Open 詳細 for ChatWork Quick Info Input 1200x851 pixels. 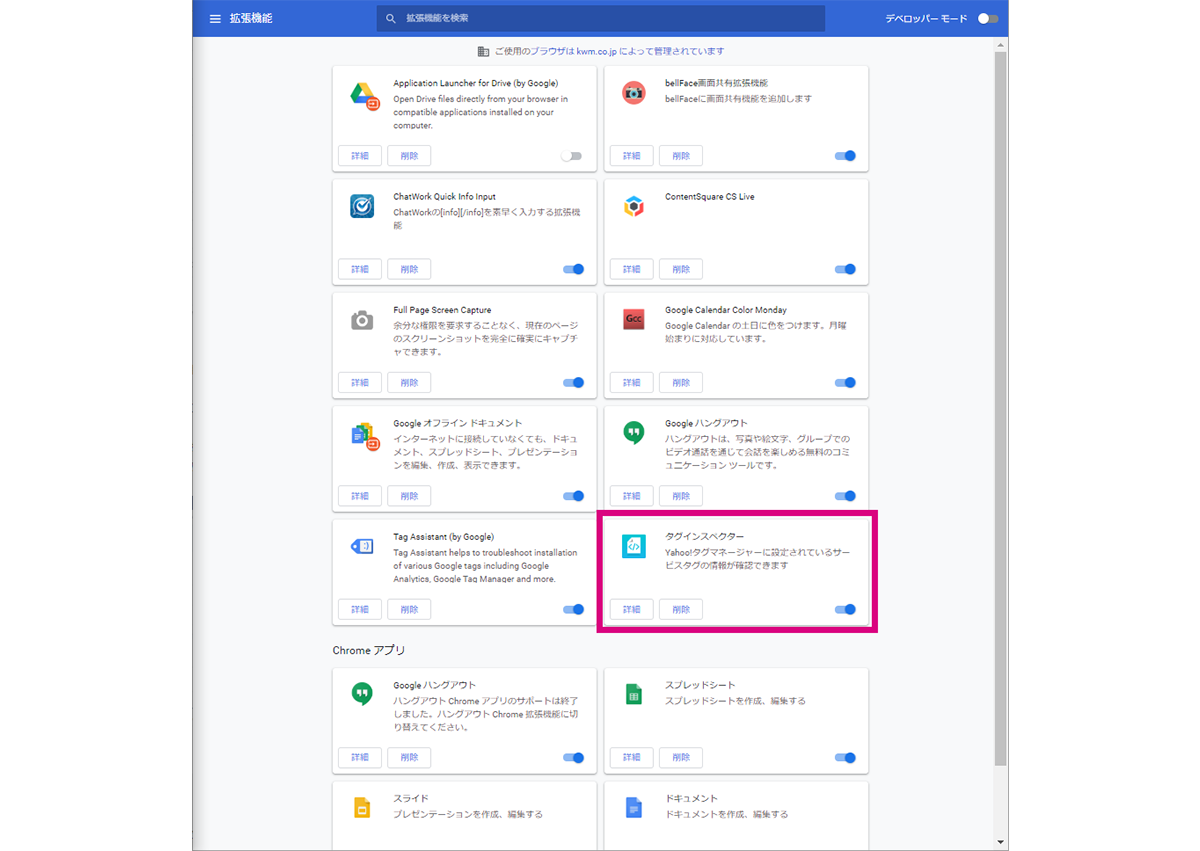360,269
